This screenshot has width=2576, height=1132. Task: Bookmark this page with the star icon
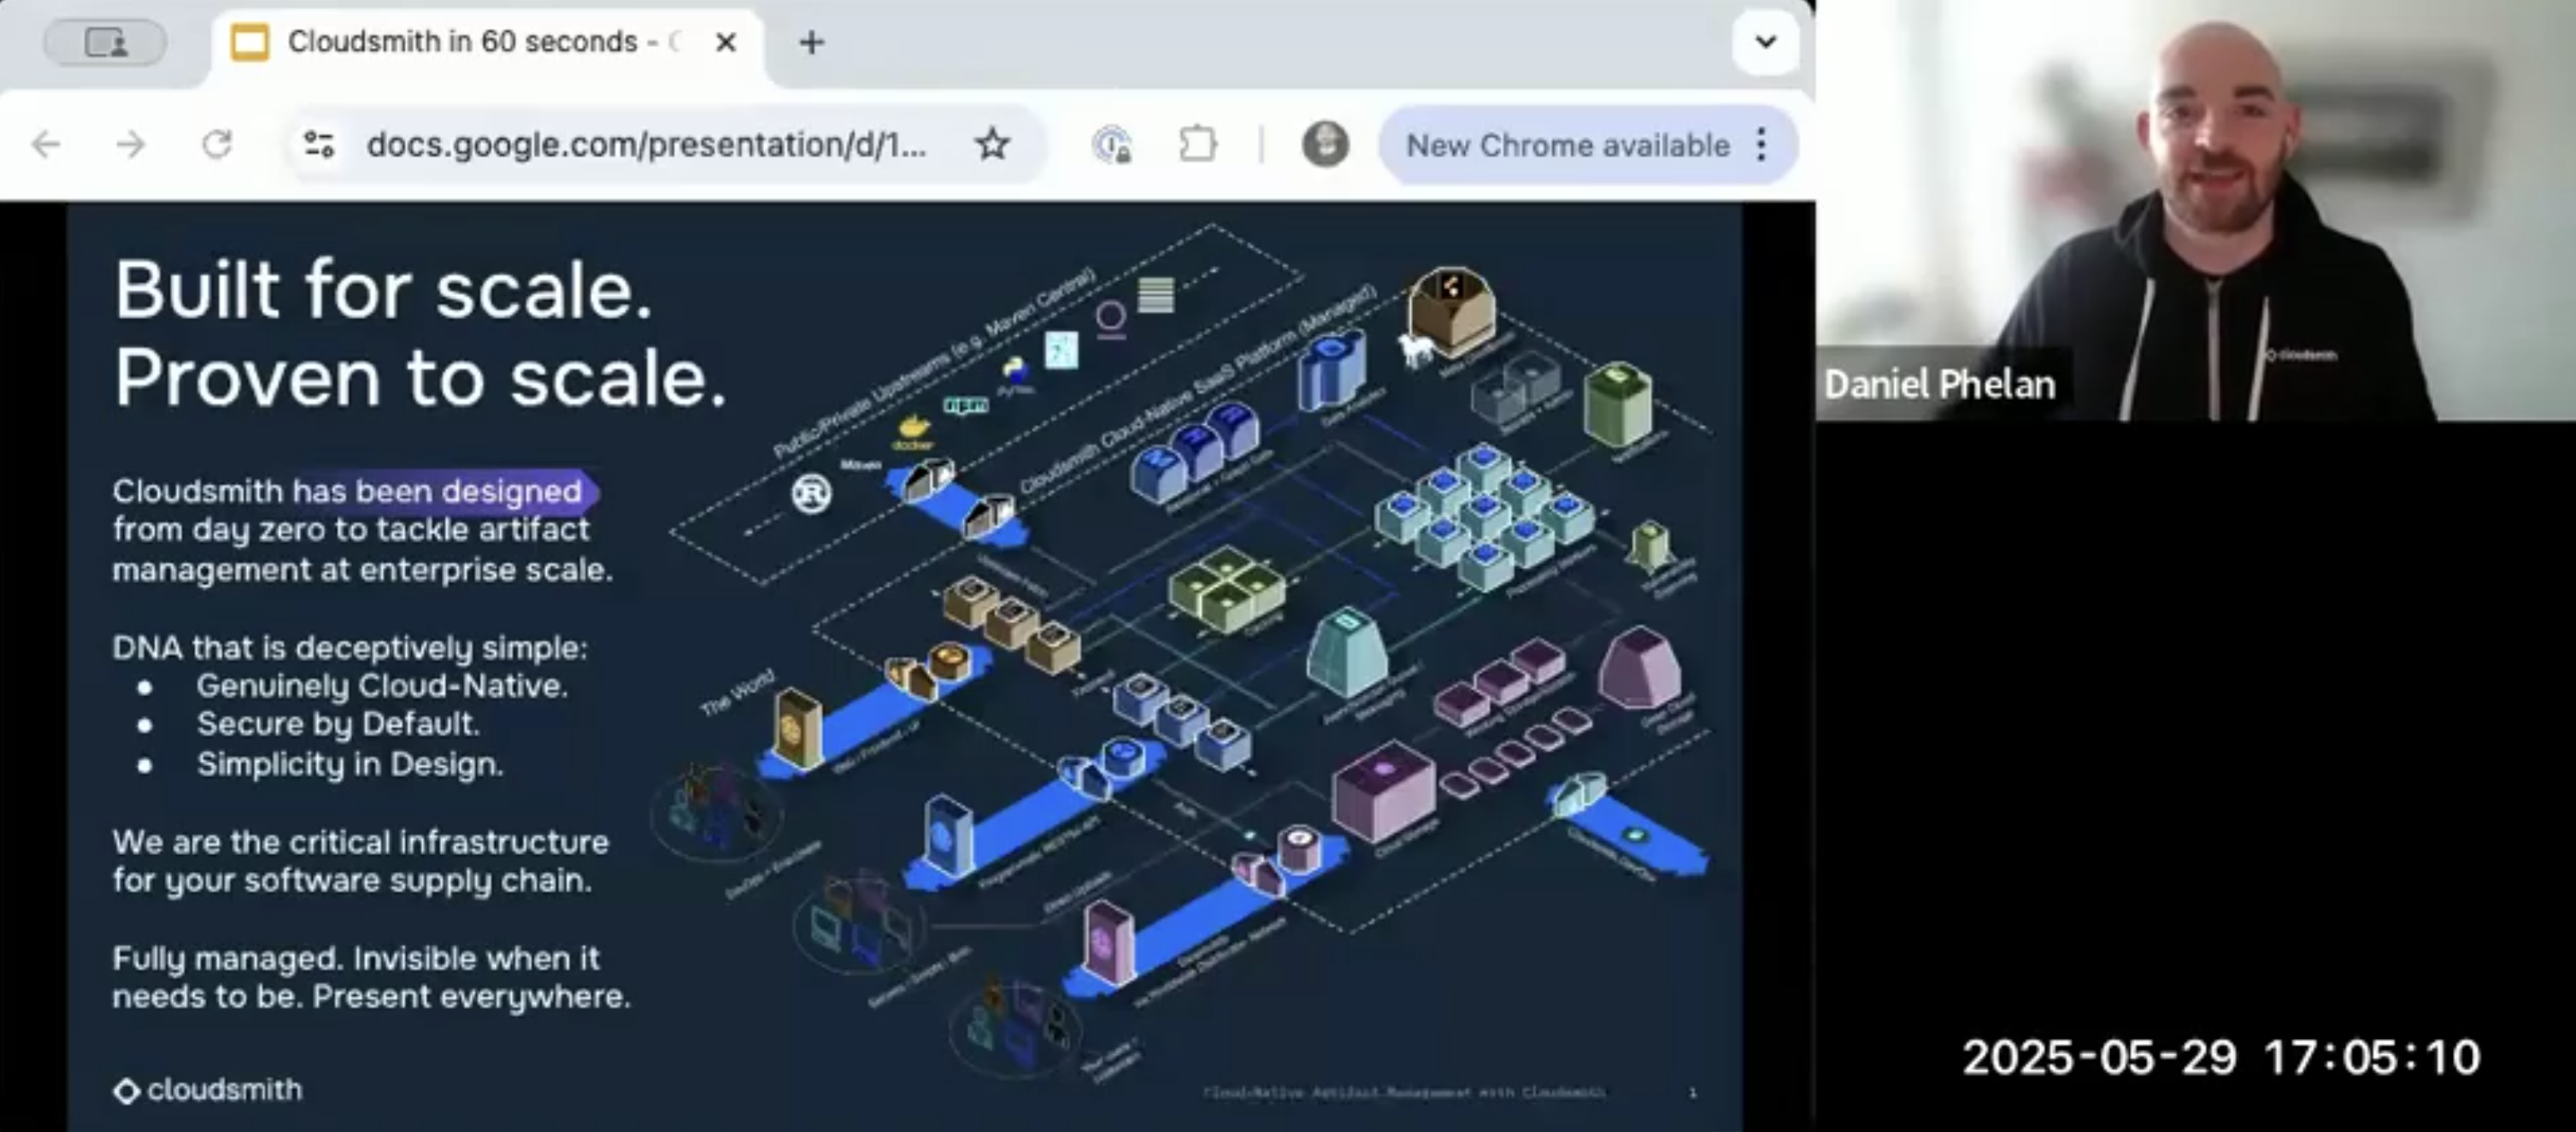click(992, 145)
